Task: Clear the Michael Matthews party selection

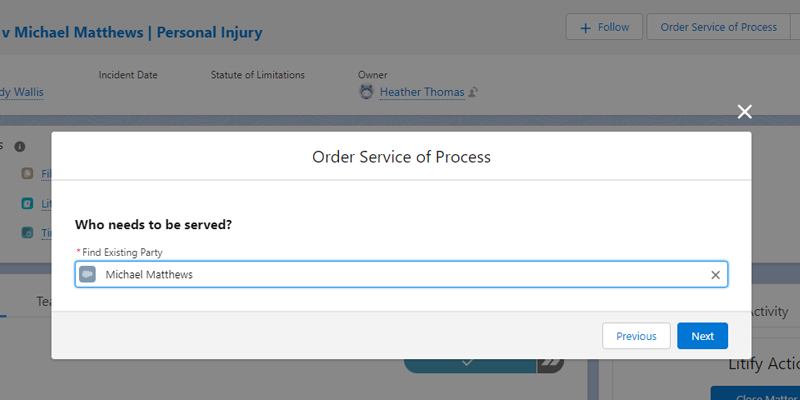Action: point(715,275)
